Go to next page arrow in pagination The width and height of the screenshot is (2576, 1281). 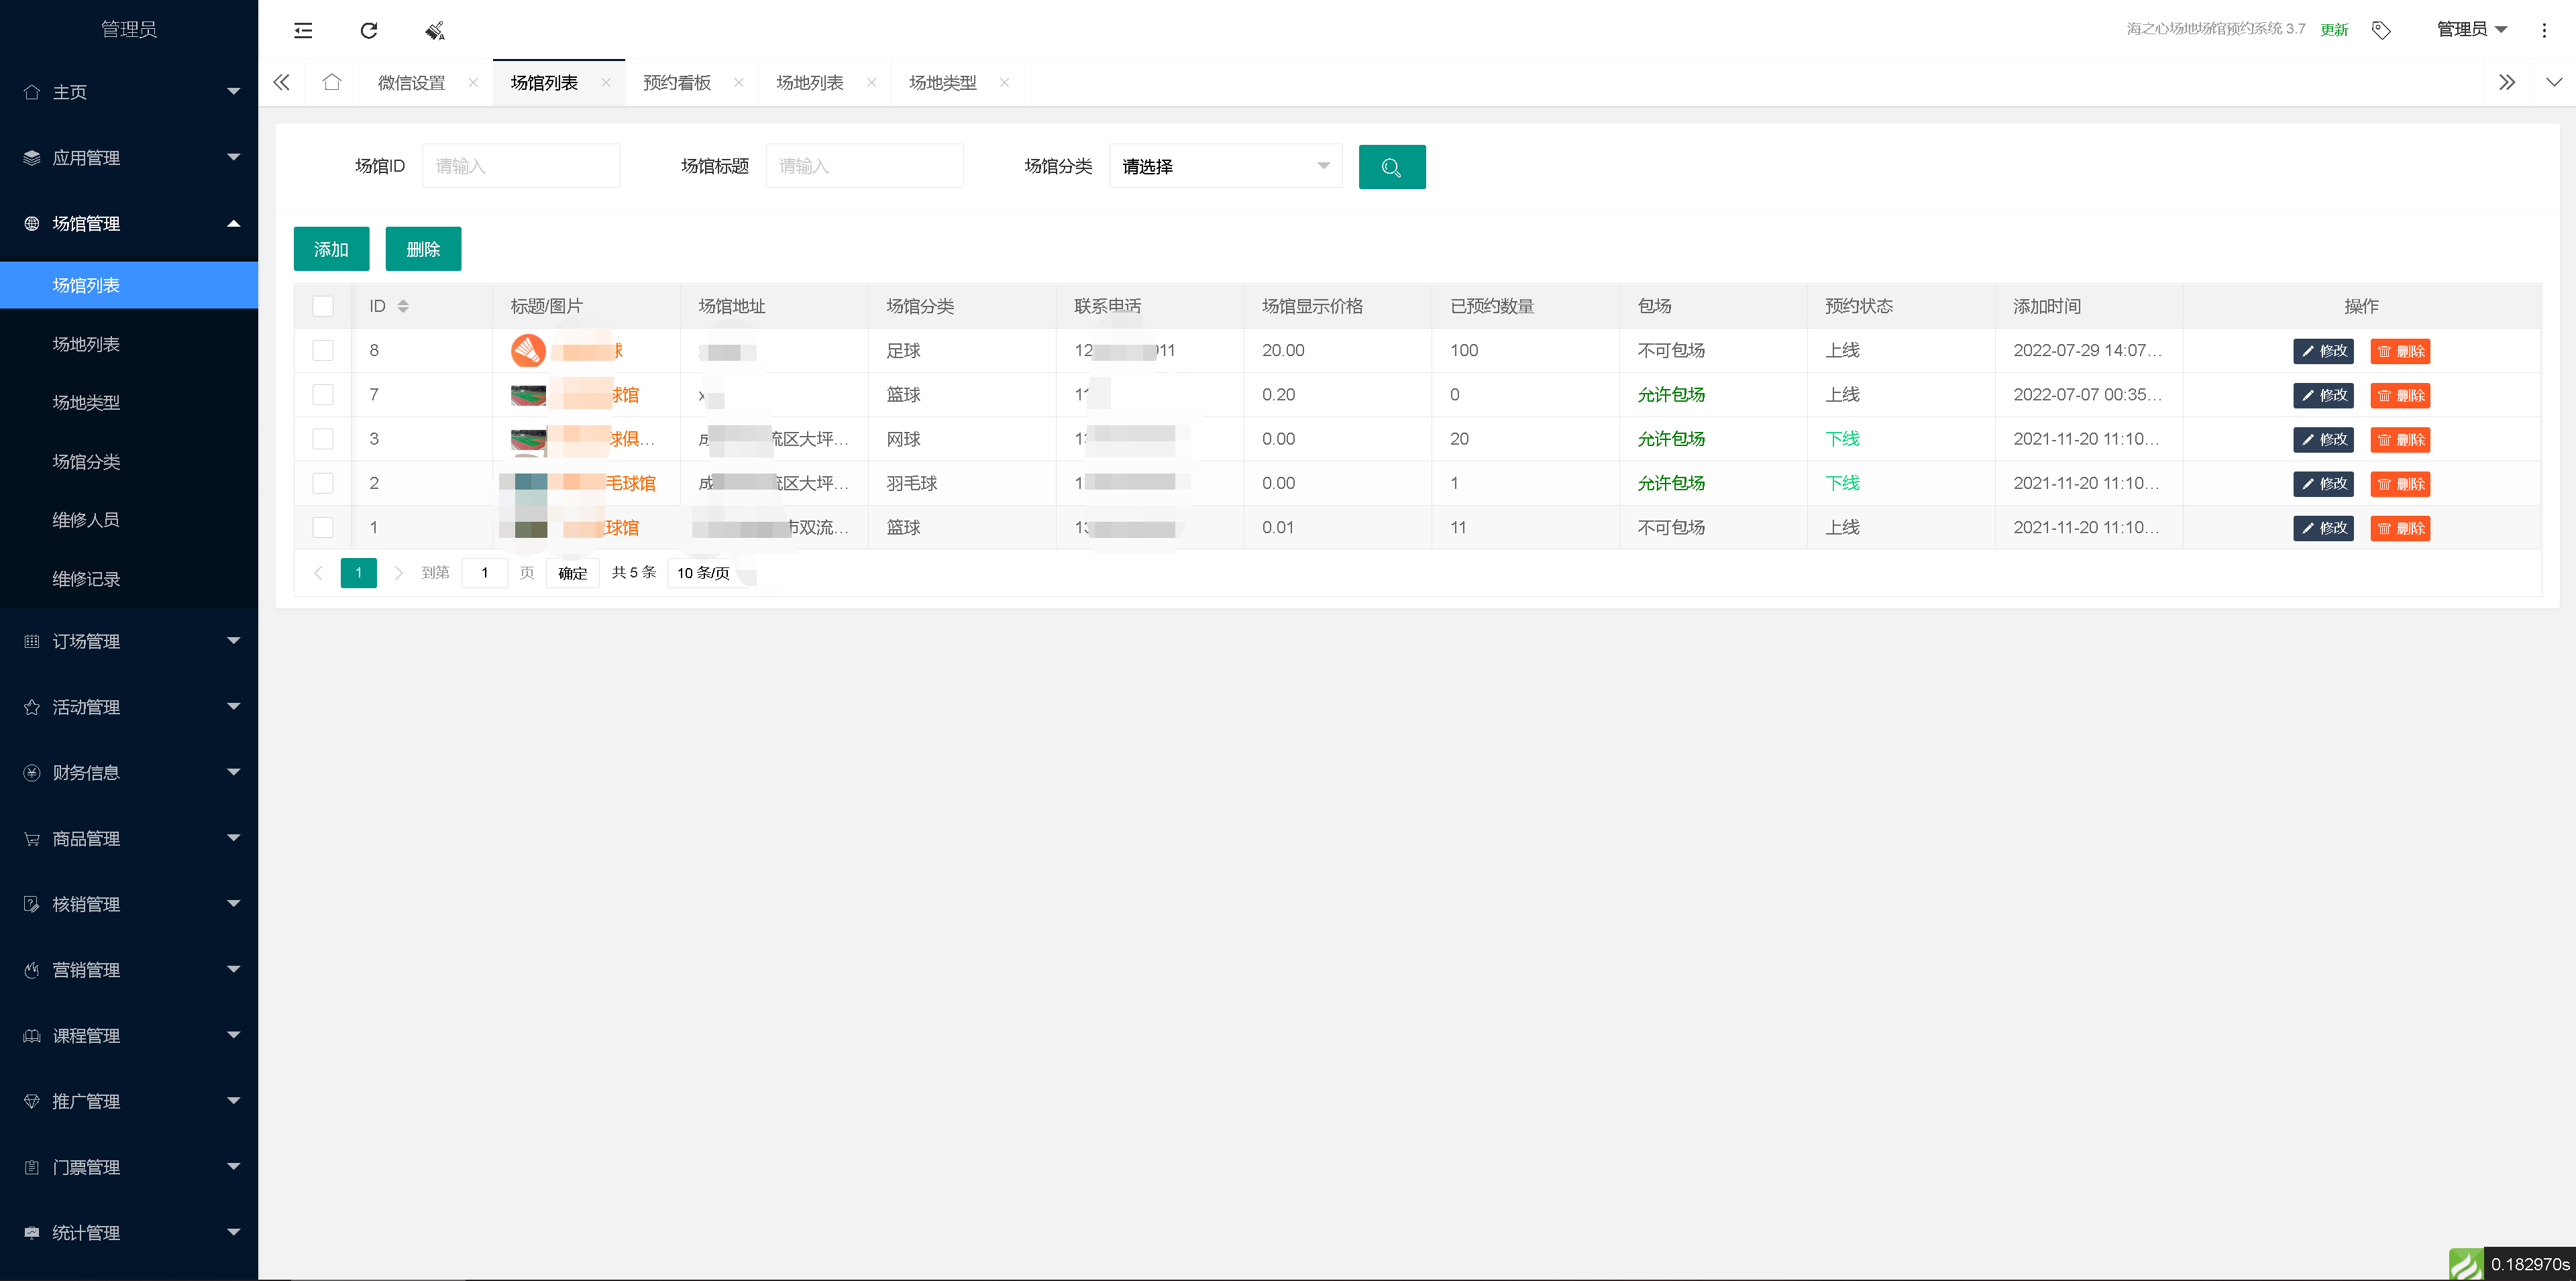click(x=399, y=573)
